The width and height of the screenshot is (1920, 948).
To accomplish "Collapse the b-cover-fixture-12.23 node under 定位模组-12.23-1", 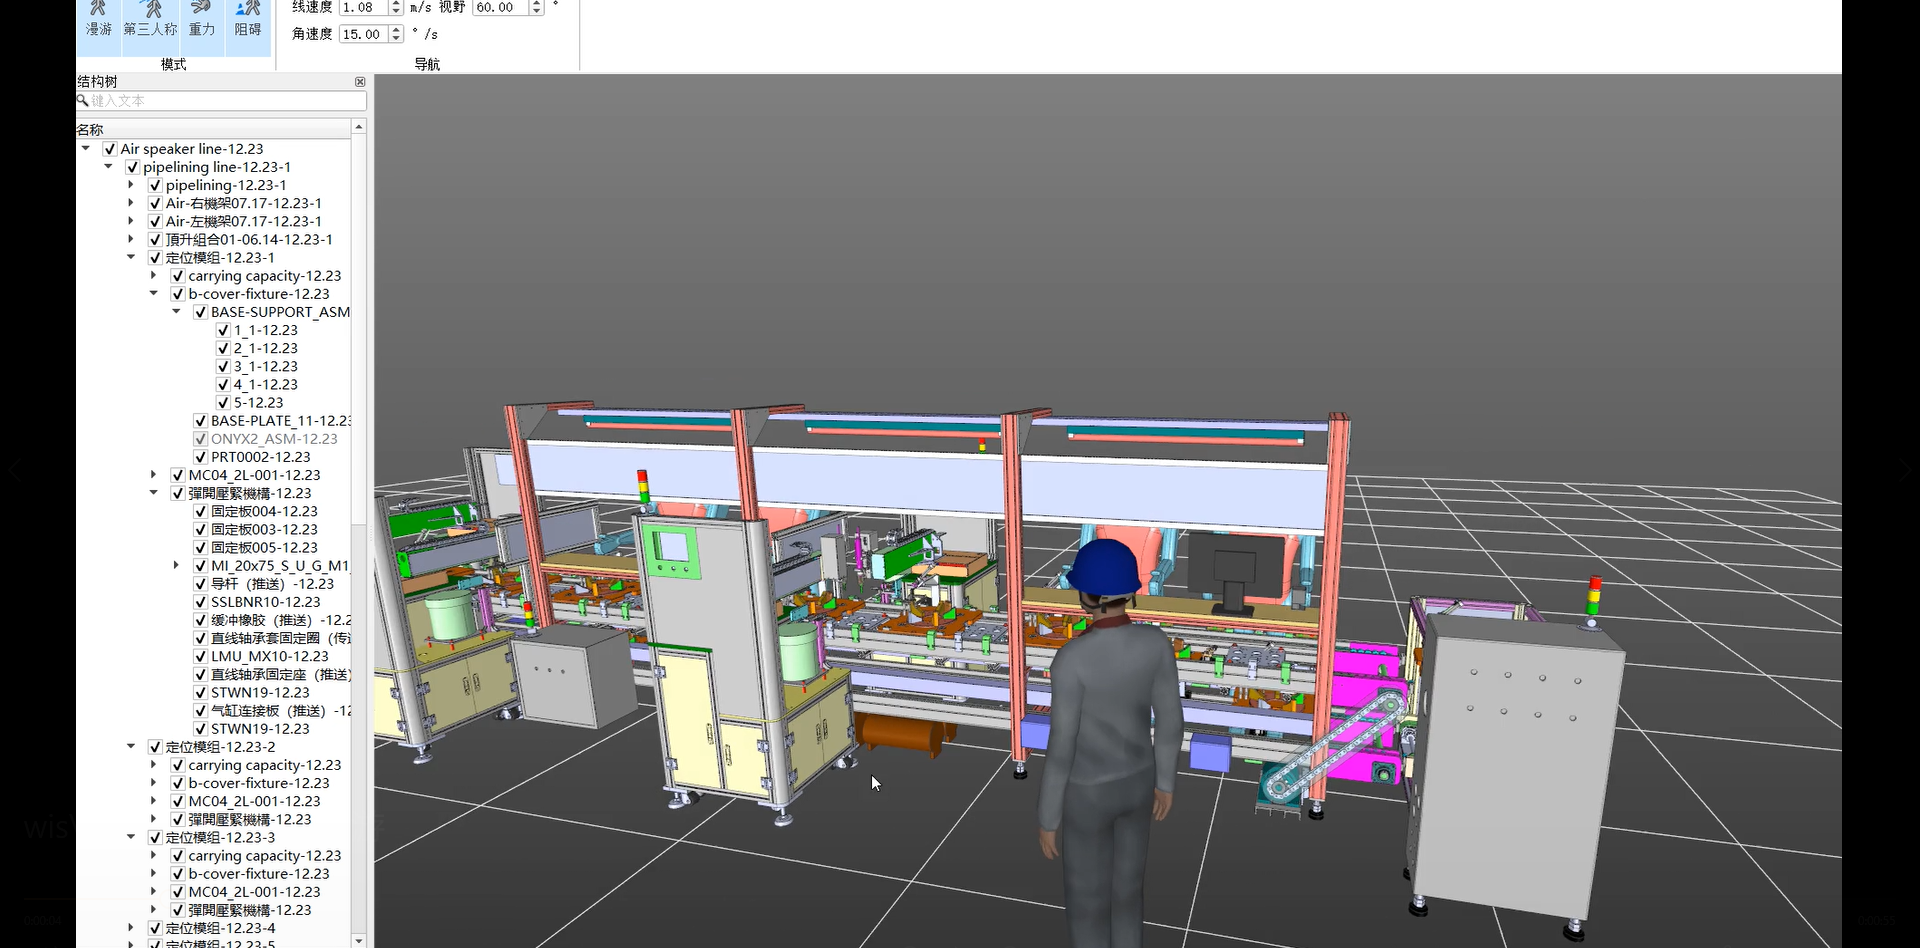I will coord(154,293).
